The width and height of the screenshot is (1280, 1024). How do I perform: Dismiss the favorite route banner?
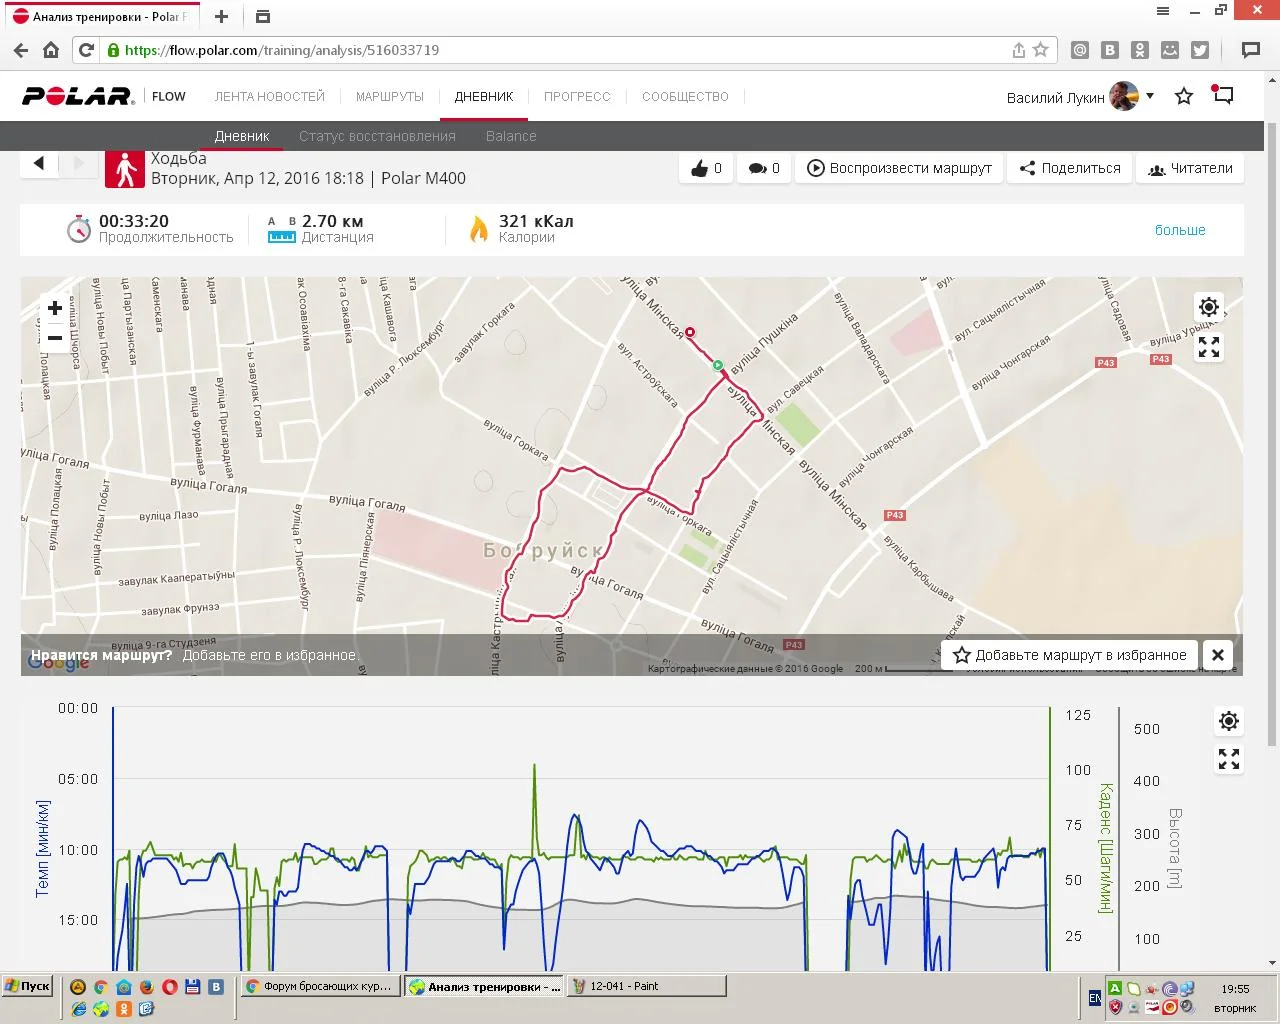pyautogui.click(x=1217, y=655)
